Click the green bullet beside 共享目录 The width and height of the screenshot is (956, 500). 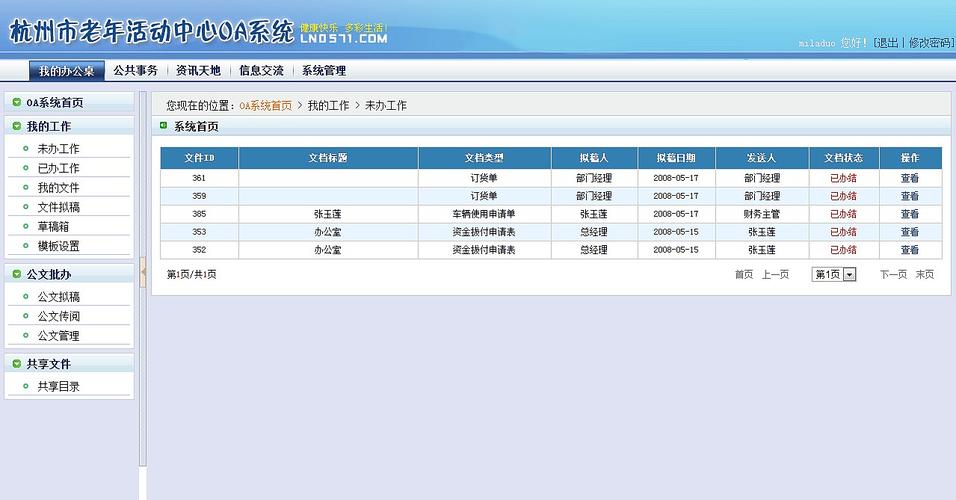click(26, 386)
